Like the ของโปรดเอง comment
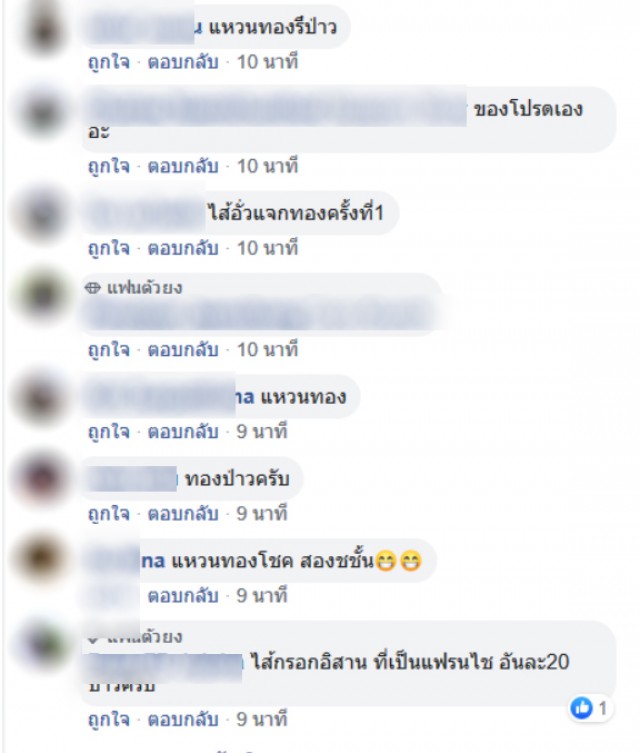Viewport: 640px width, 753px height. click(x=109, y=166)
